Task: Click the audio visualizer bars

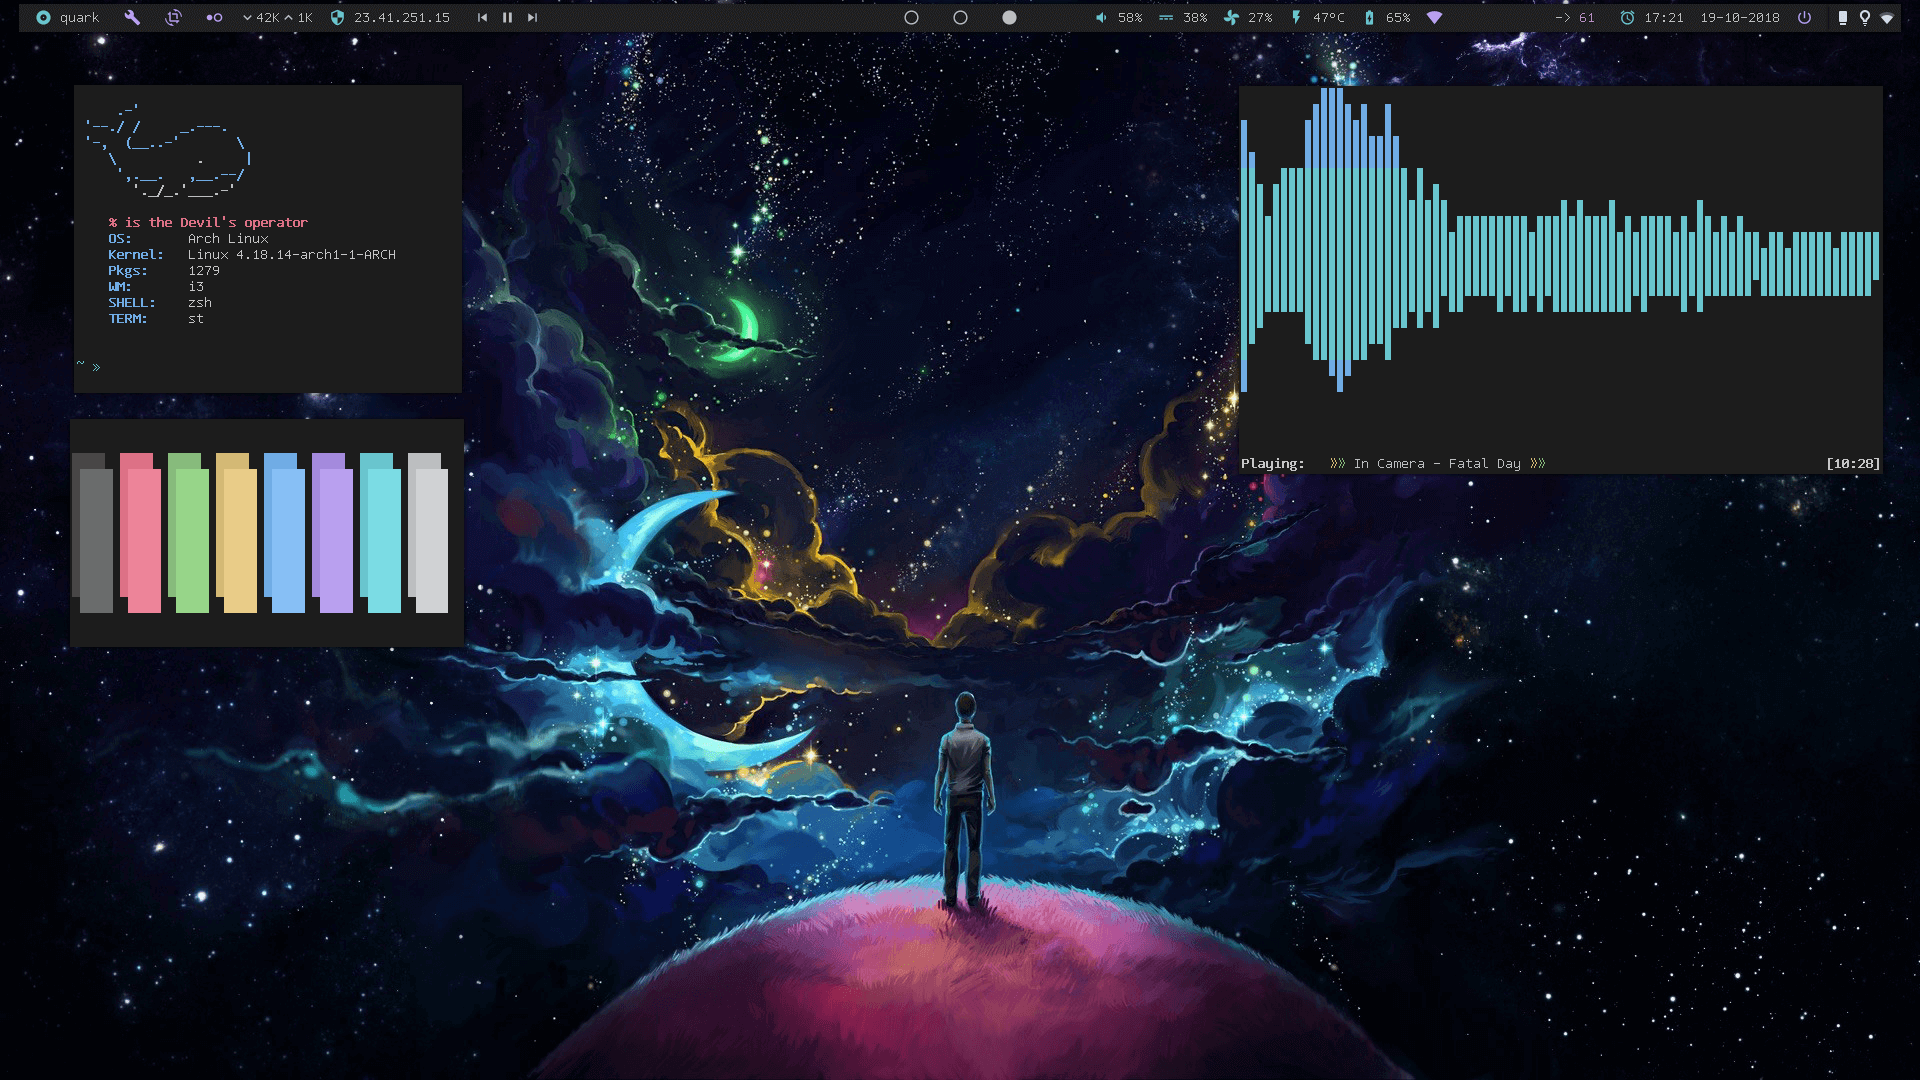Action: [1560, 240]
